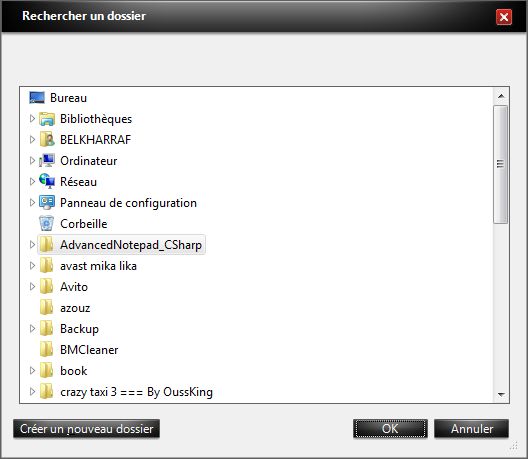This screenshot has height=459, width=528.
Task: Select the avast mika lika folder
Action: 98,266
